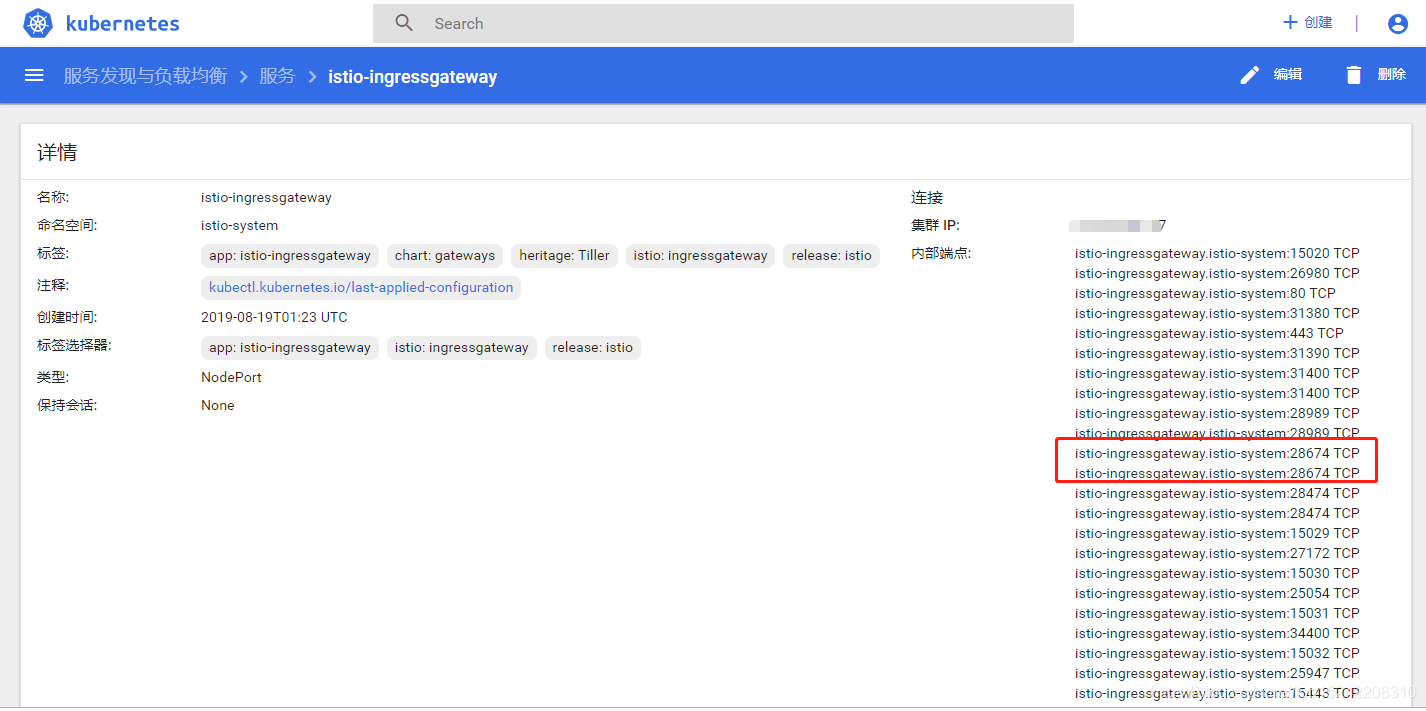Select endpoint istio-ingressgateway.istio-system:15029 TCP
The image size is (1426, 711).
click(x=1217, y=533)
